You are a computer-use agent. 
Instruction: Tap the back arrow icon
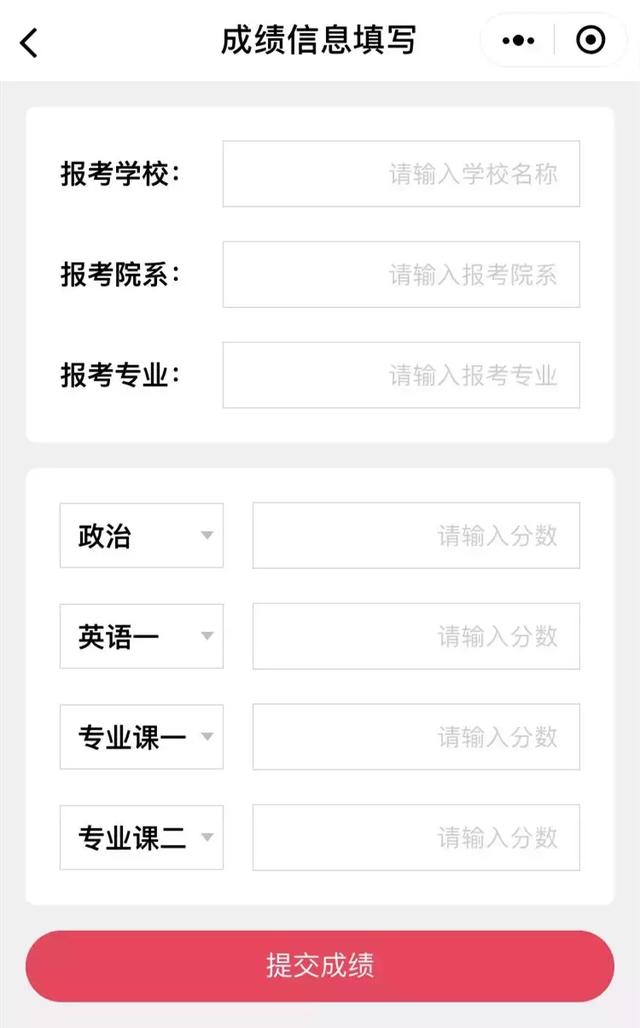(x=29, y=42)
